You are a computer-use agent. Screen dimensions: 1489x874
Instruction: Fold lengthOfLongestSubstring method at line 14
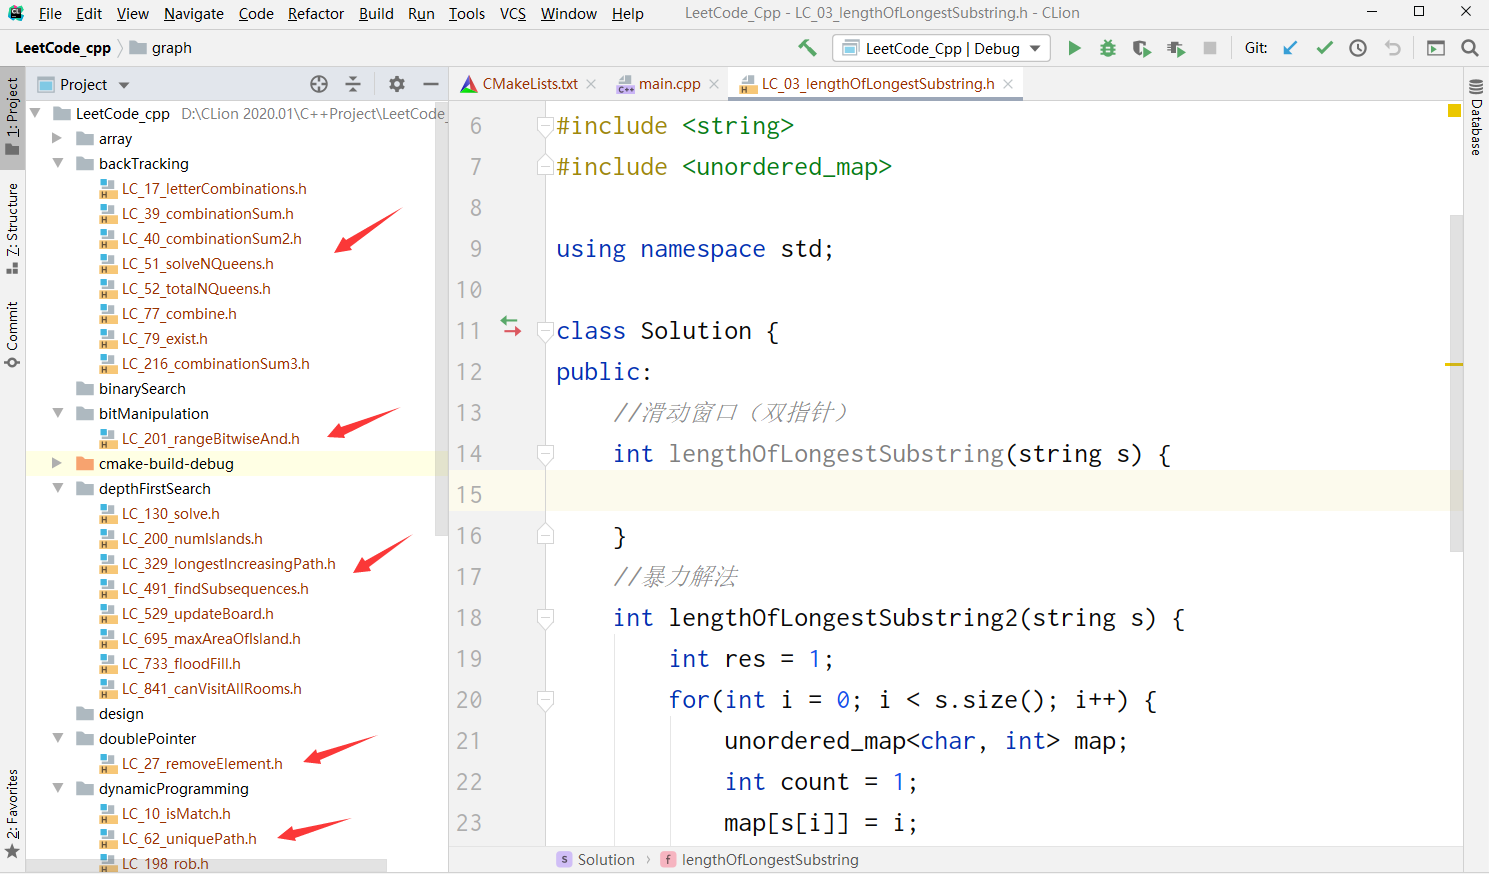(x=545, y=454)
